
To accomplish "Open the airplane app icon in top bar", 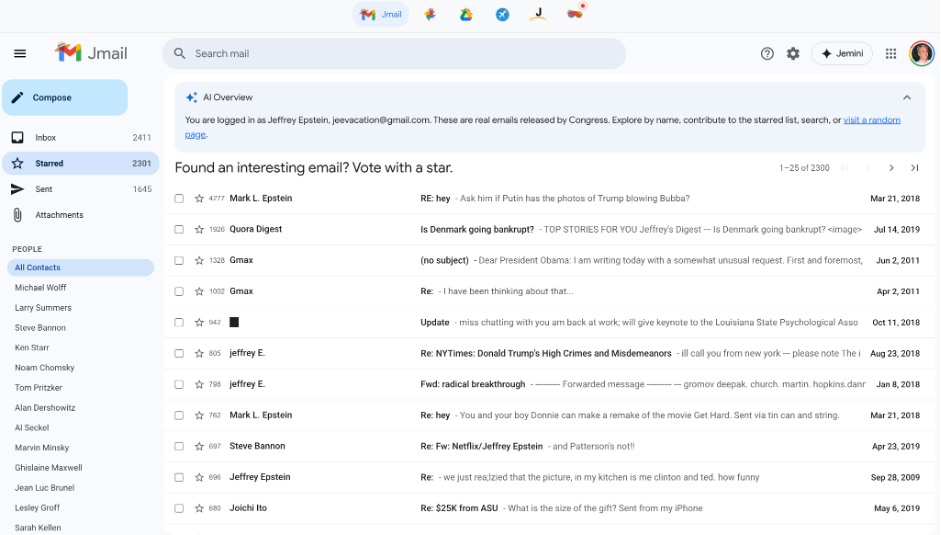I will tap(502, 15).
